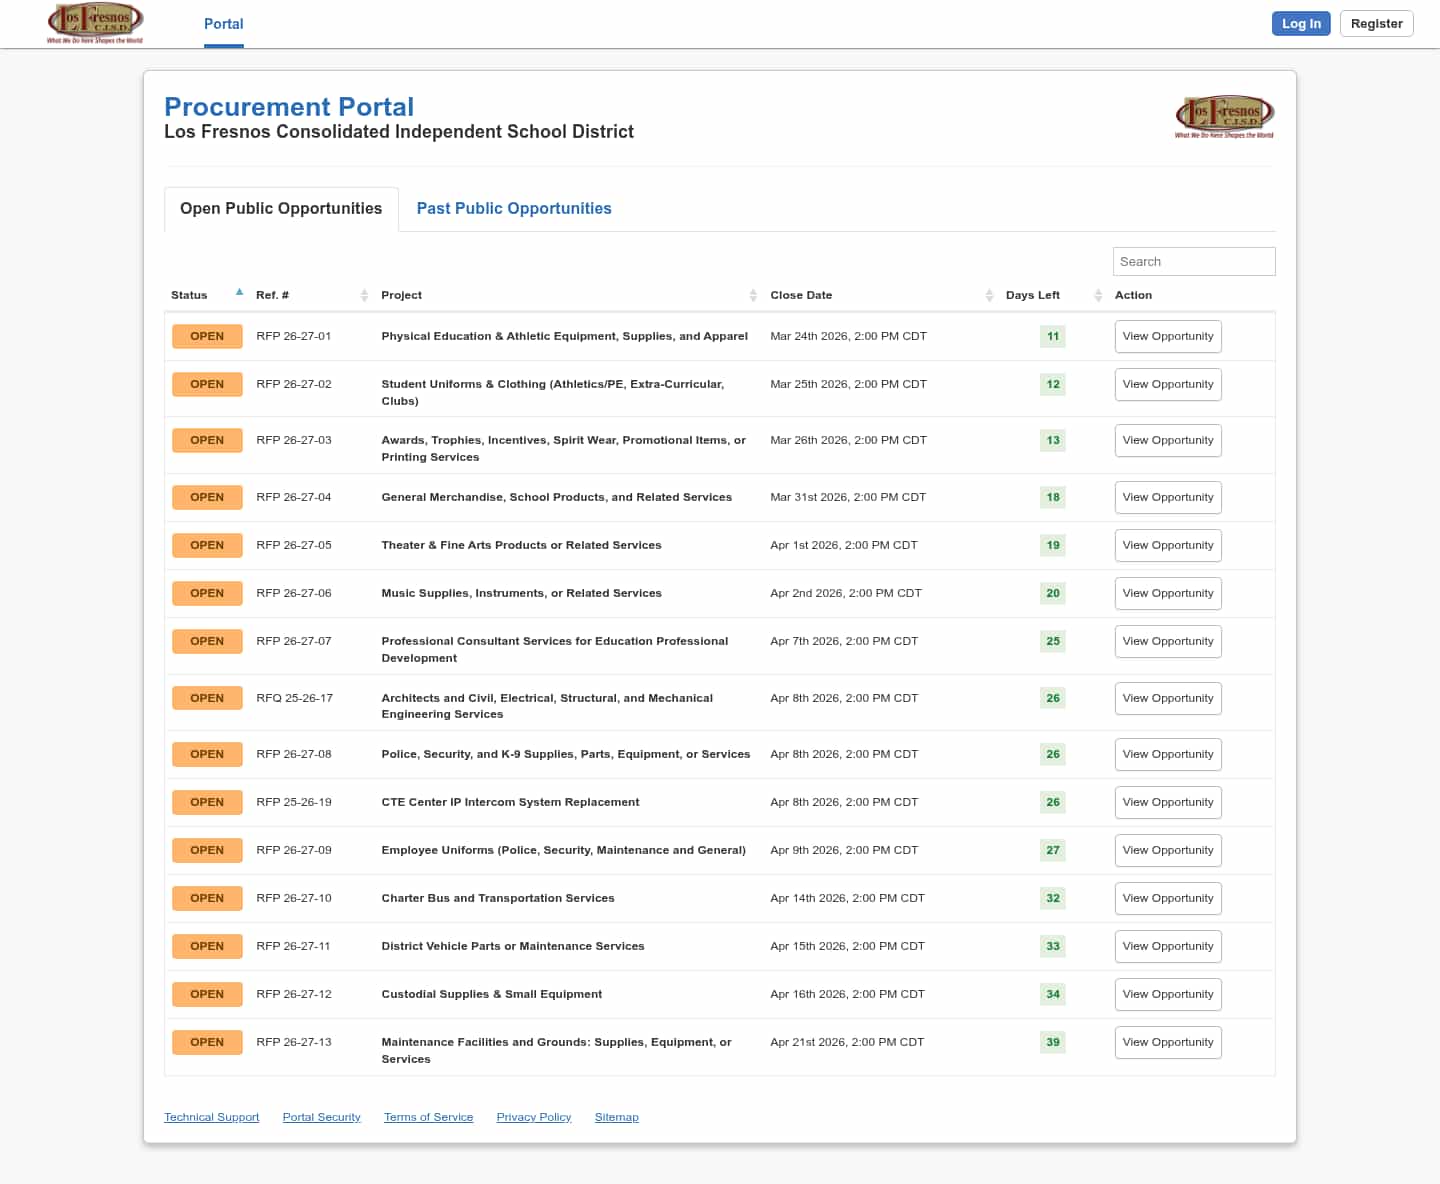The height and width of the screenshot is (1184, 1440).
Task: Open View Opportunity for CTE Center Intercom
Action: [x=1167, y=802]
